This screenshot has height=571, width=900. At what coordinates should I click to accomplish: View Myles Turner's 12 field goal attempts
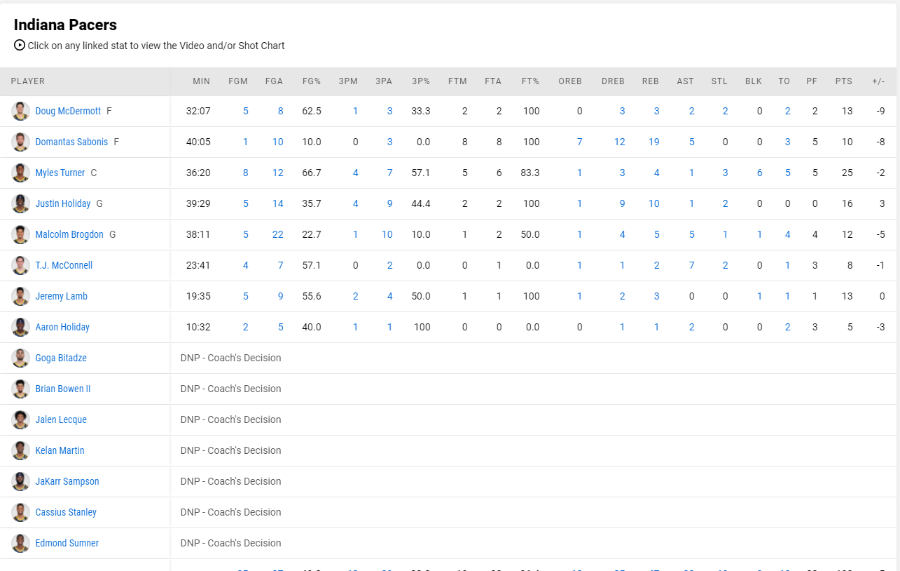(278, 173)
